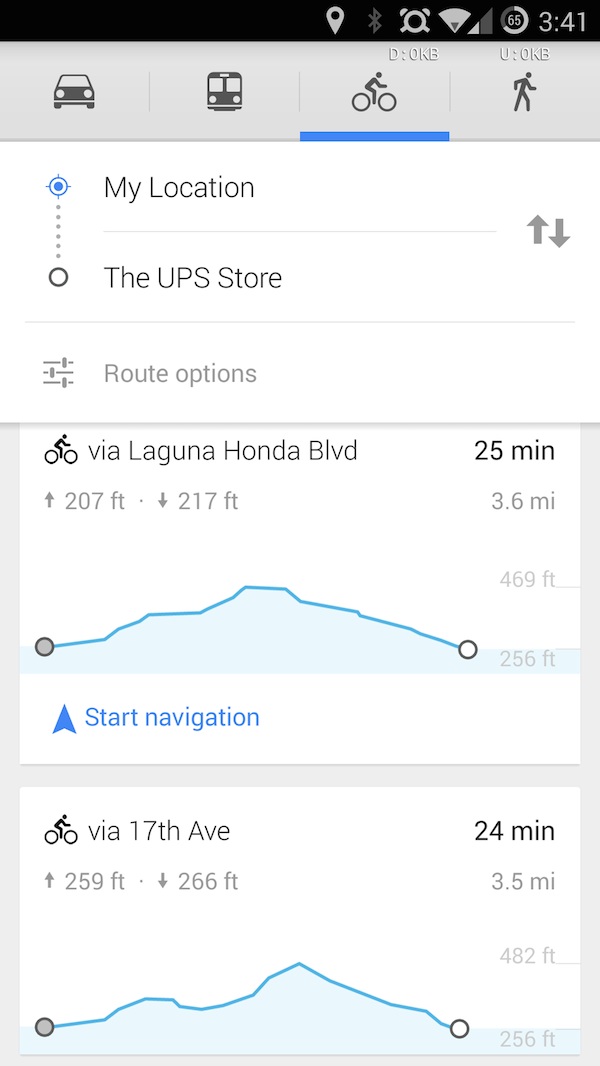Choose walking directions mode
The width and height of the screenshot is (600, 1066).
[524, 90]
